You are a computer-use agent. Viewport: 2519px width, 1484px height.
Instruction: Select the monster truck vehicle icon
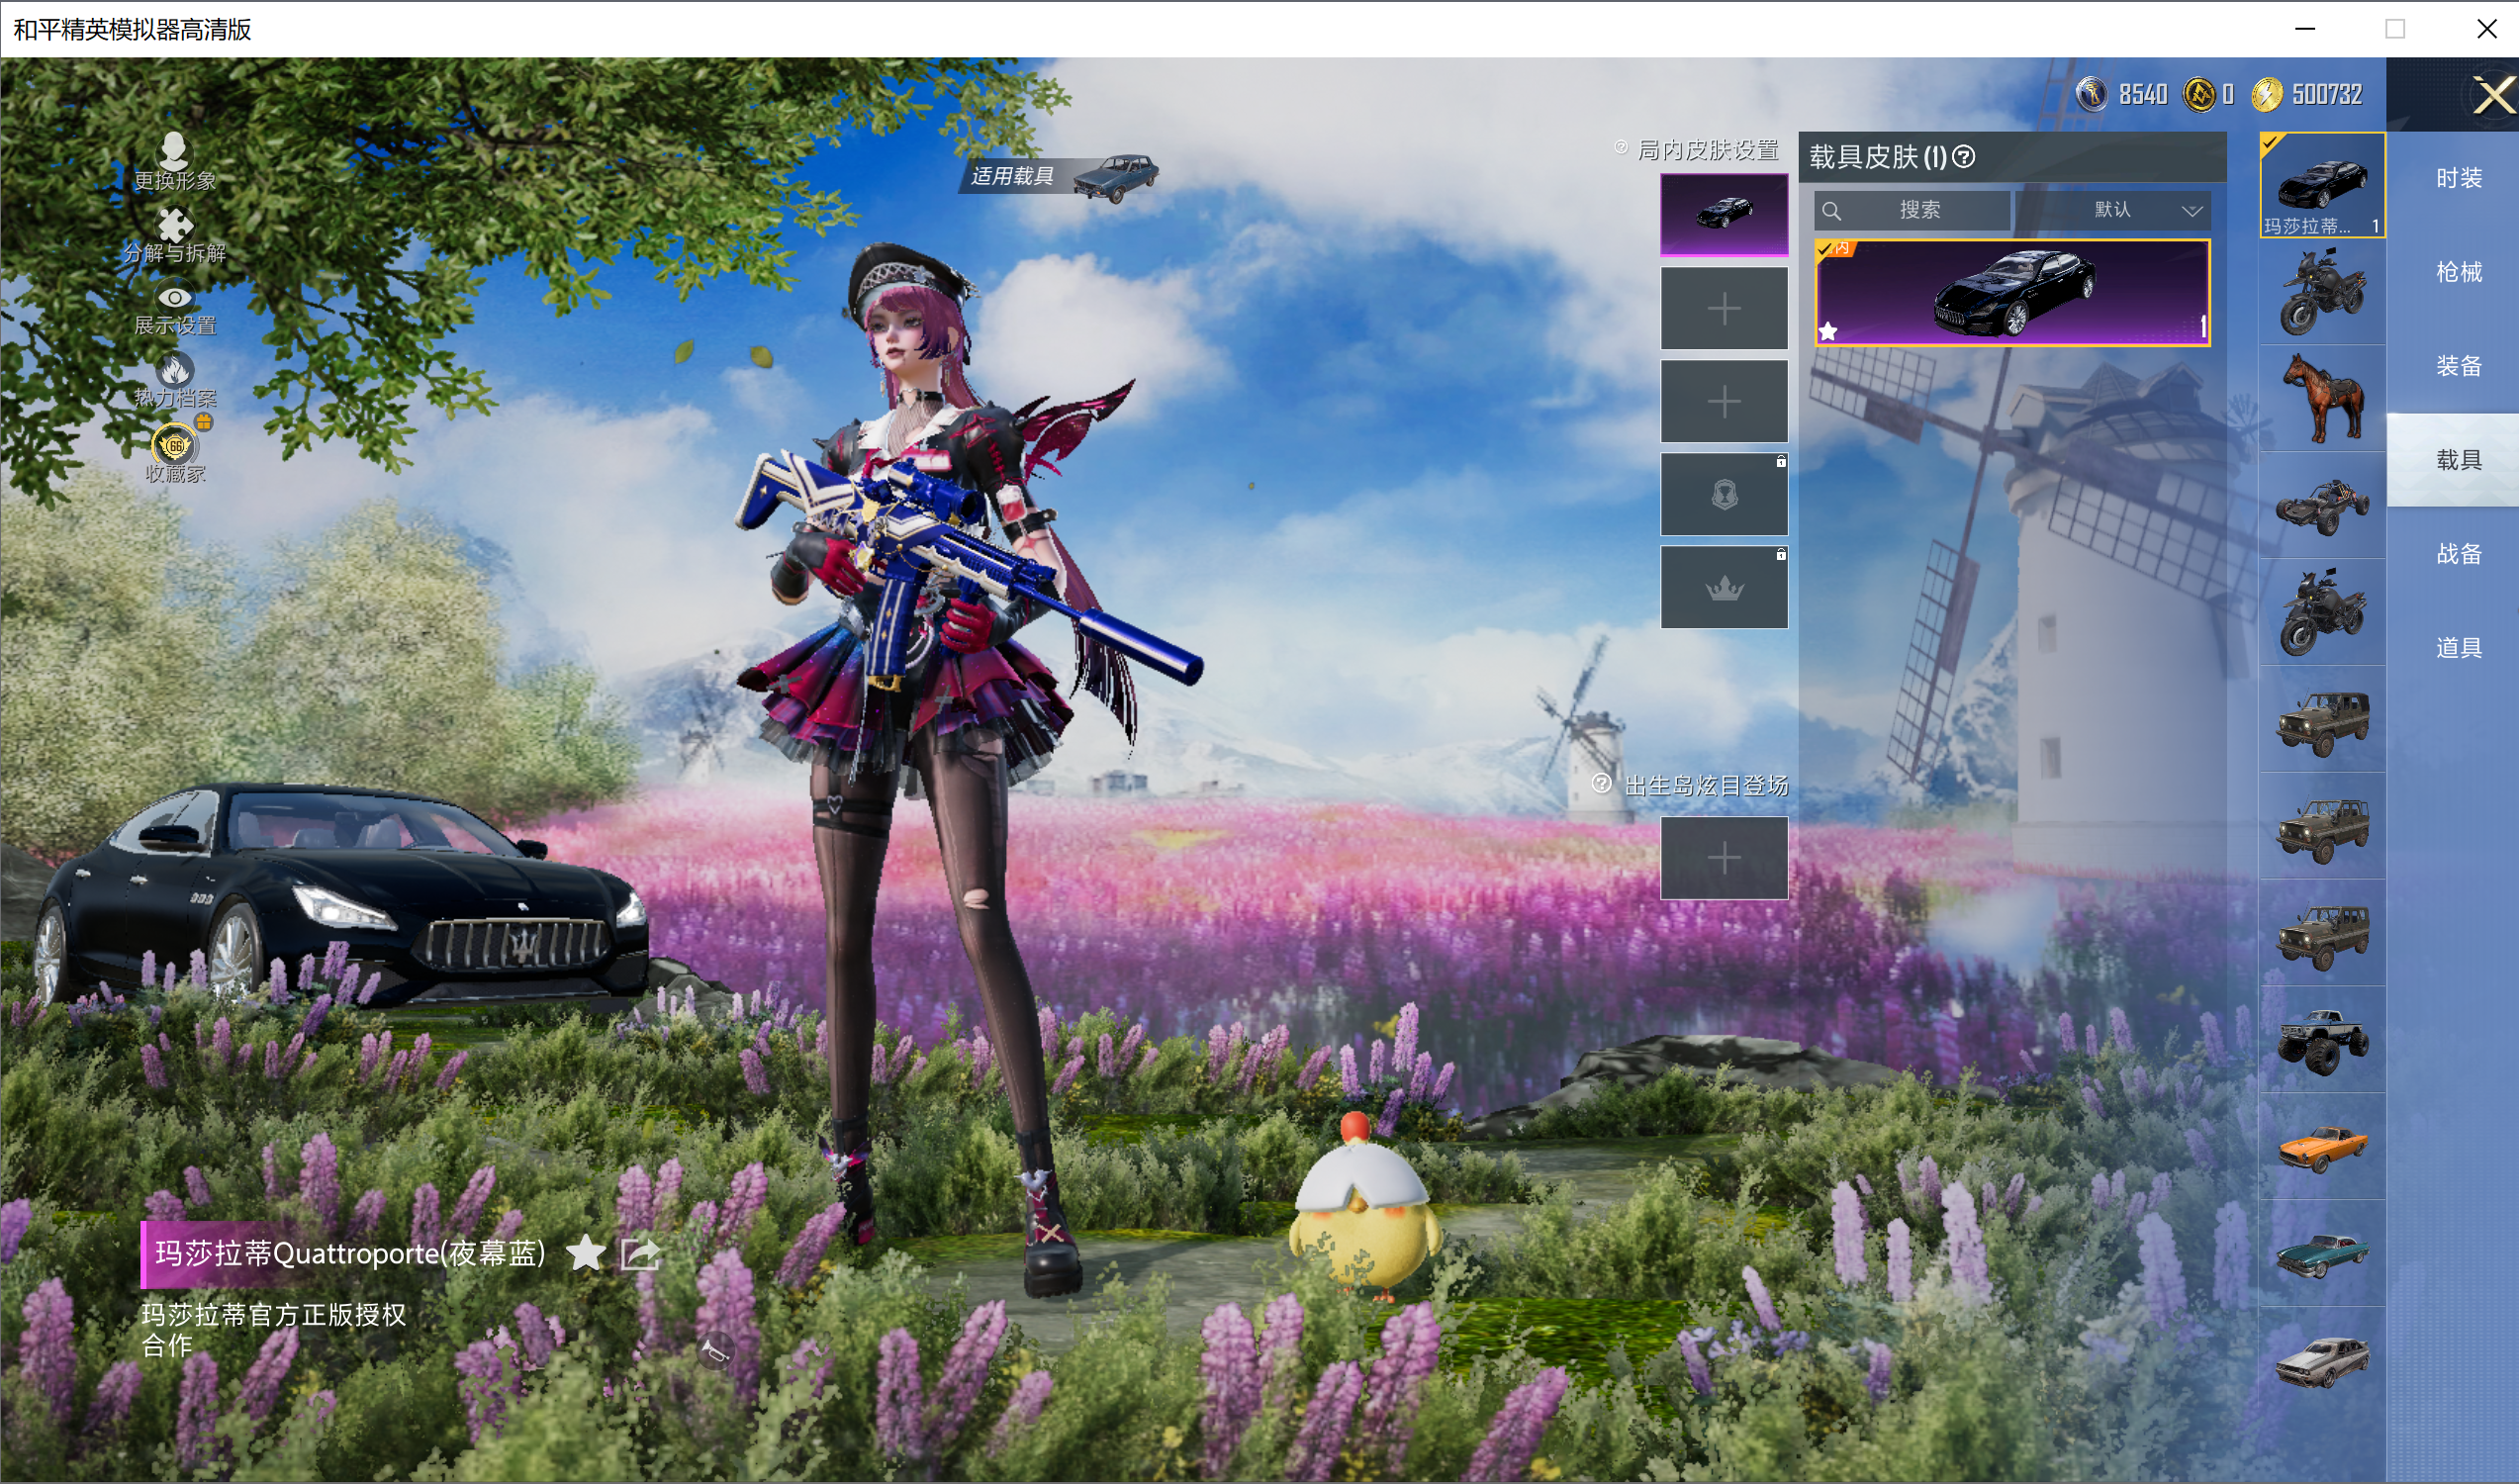tap(2322, 1040)
